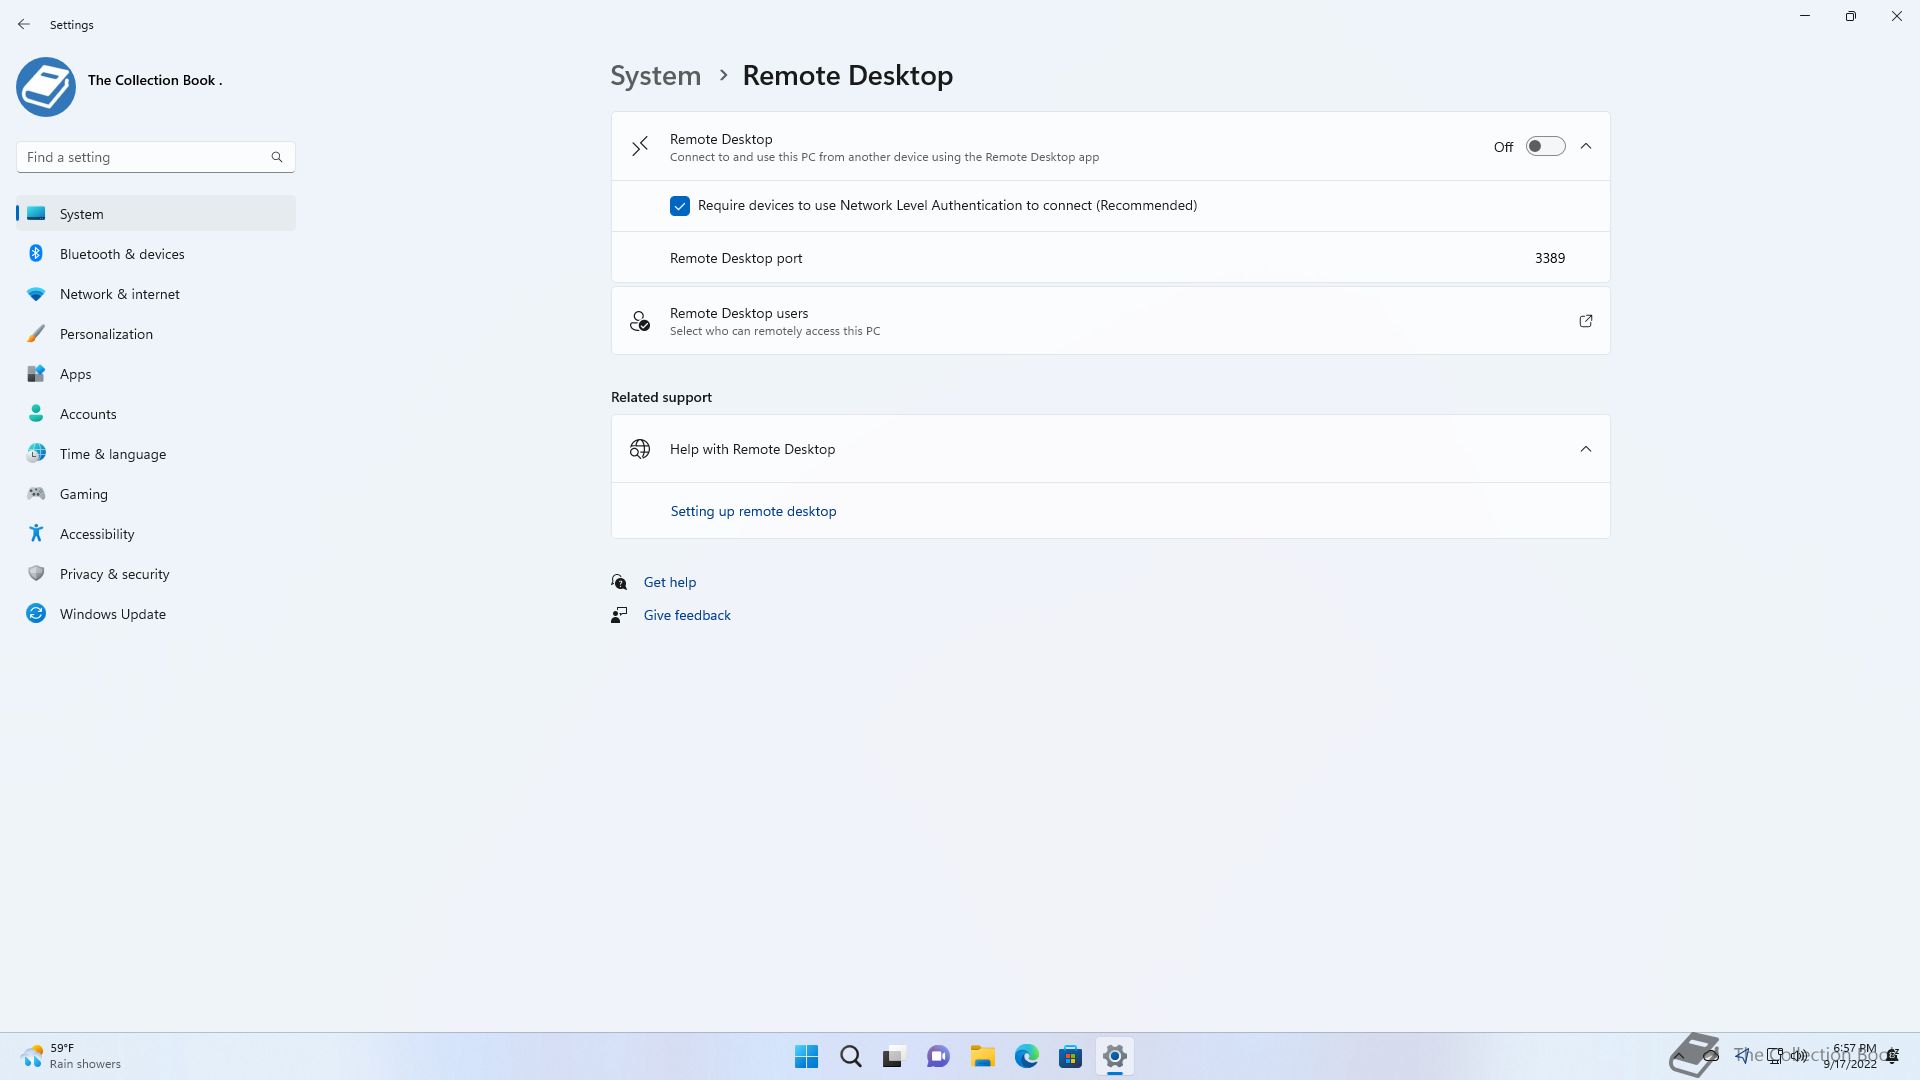Open the Apps settings category

pyautogui.click(x=75, y=374)
